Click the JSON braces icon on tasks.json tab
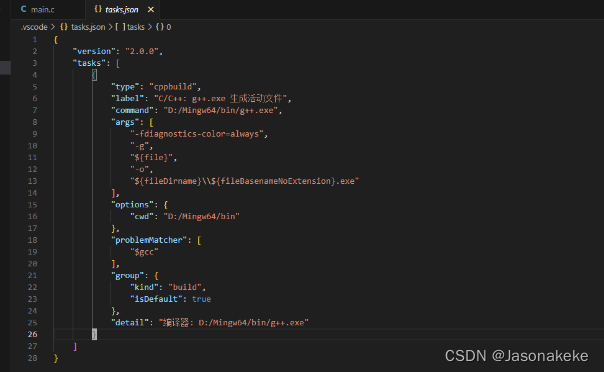The height and width of the screenshot is (372, 604). point(98,9)
